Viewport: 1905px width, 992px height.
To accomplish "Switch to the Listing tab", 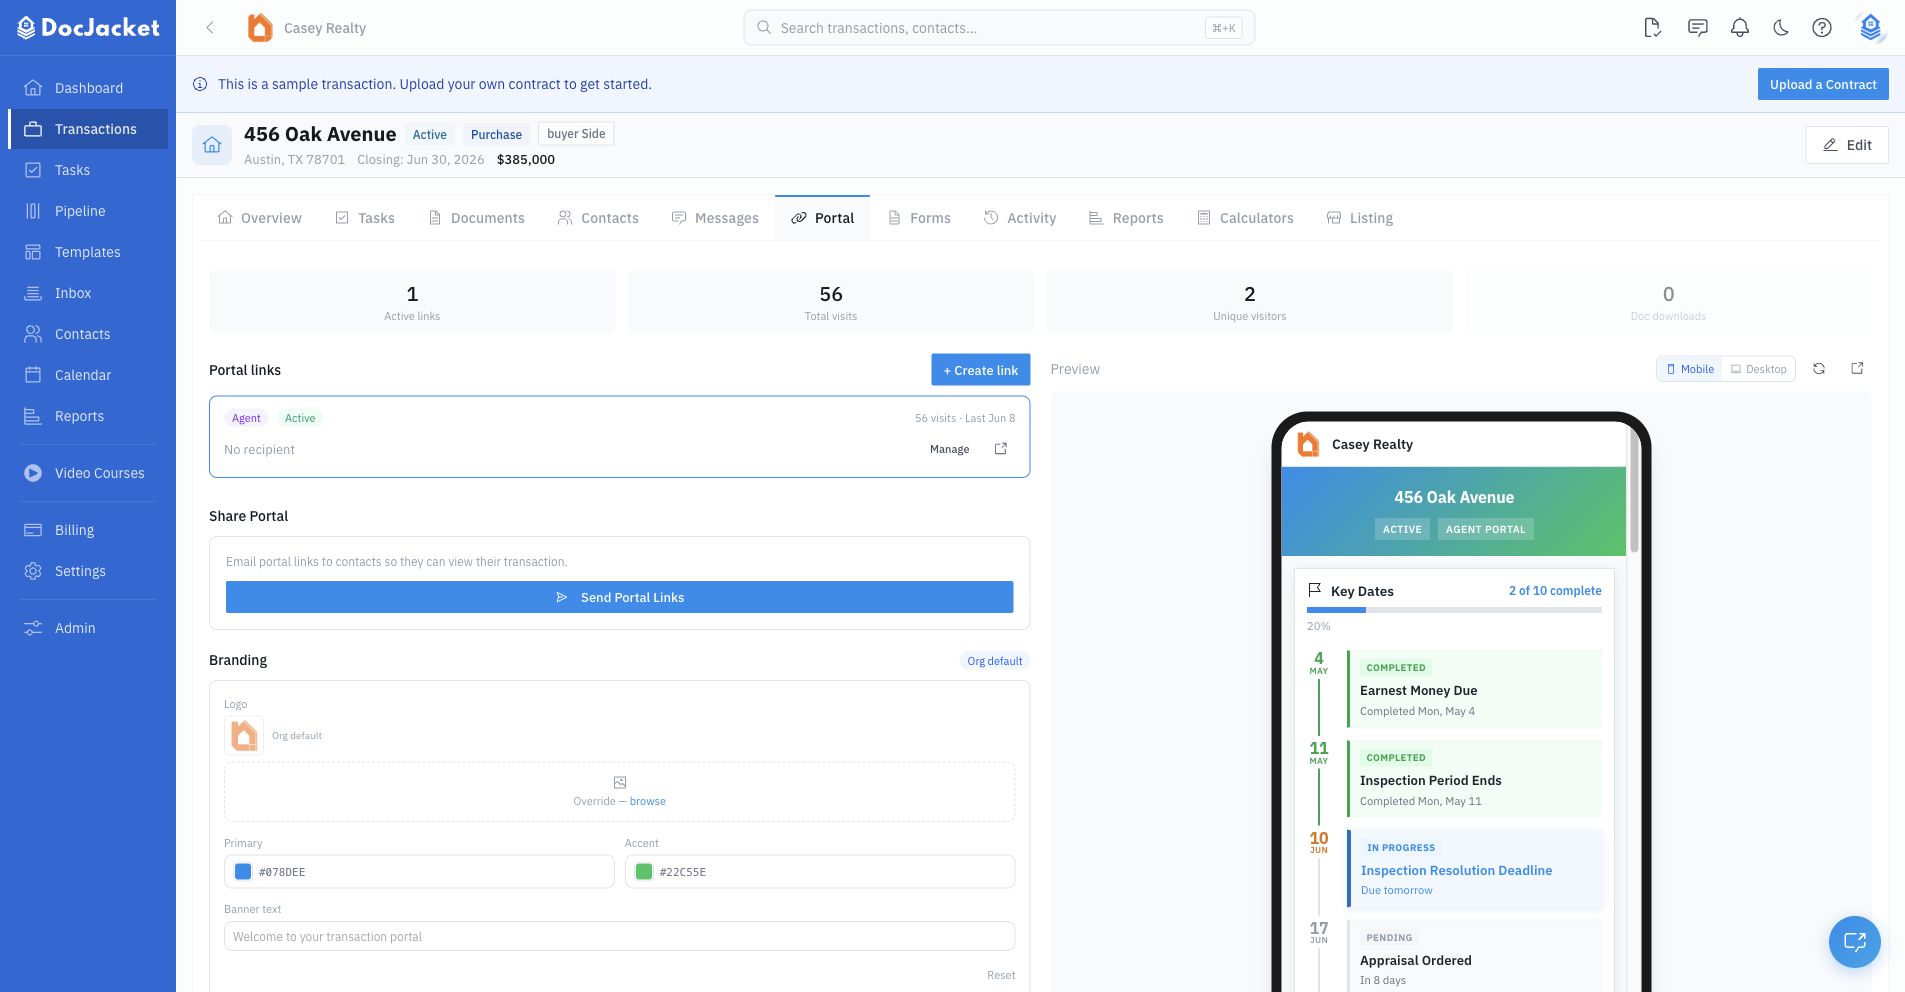I will 1360,218.
